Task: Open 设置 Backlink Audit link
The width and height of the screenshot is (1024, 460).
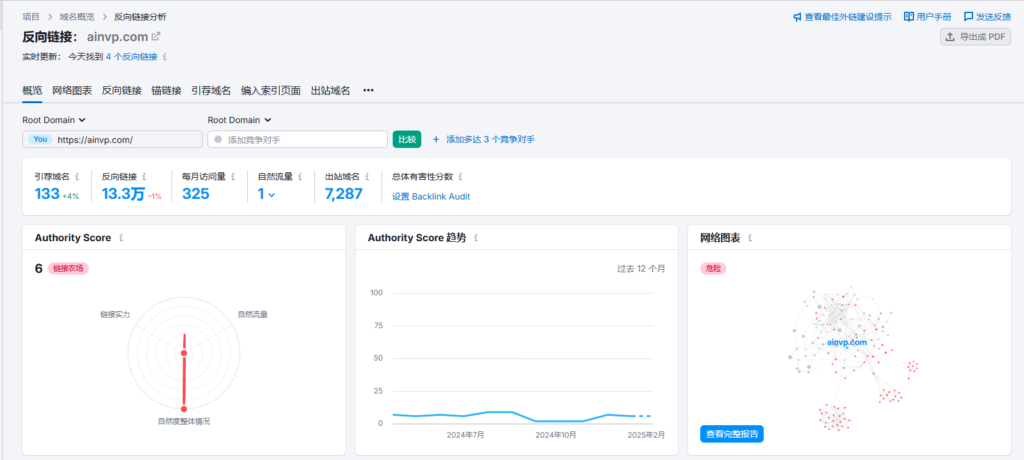Action: point(431,197)
